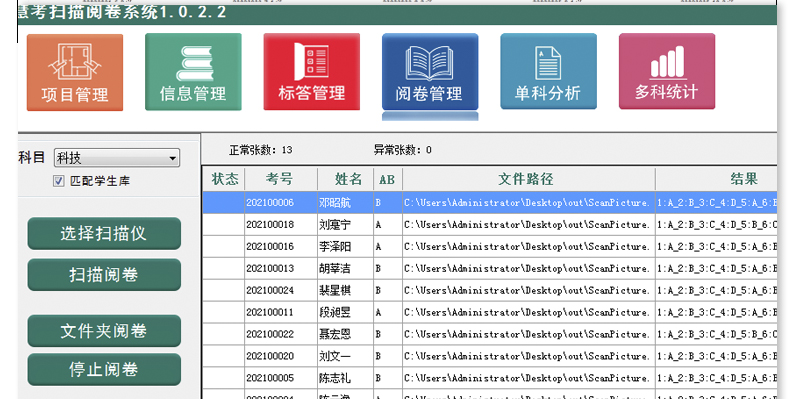The height and width of the screenshot is (399, 790).
Task: Open the 单科分析 module icon
Action: point(548,71)
